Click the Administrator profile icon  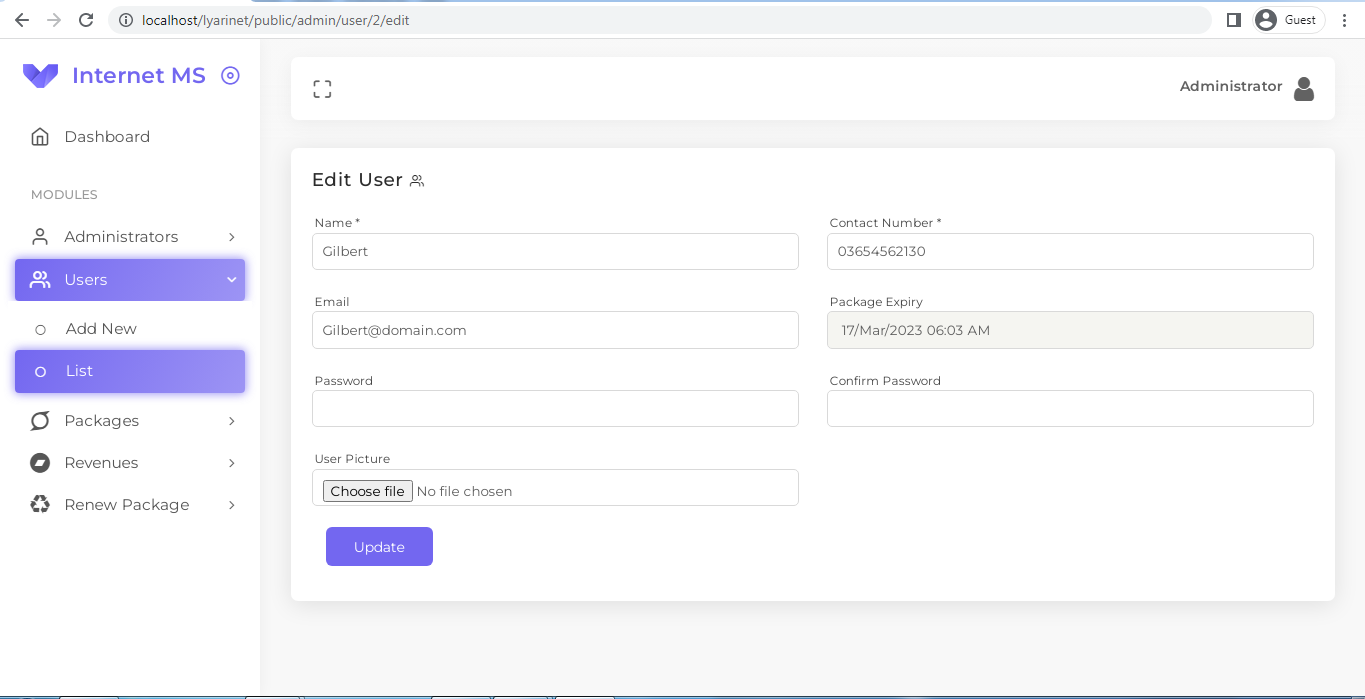point(1304,88)
